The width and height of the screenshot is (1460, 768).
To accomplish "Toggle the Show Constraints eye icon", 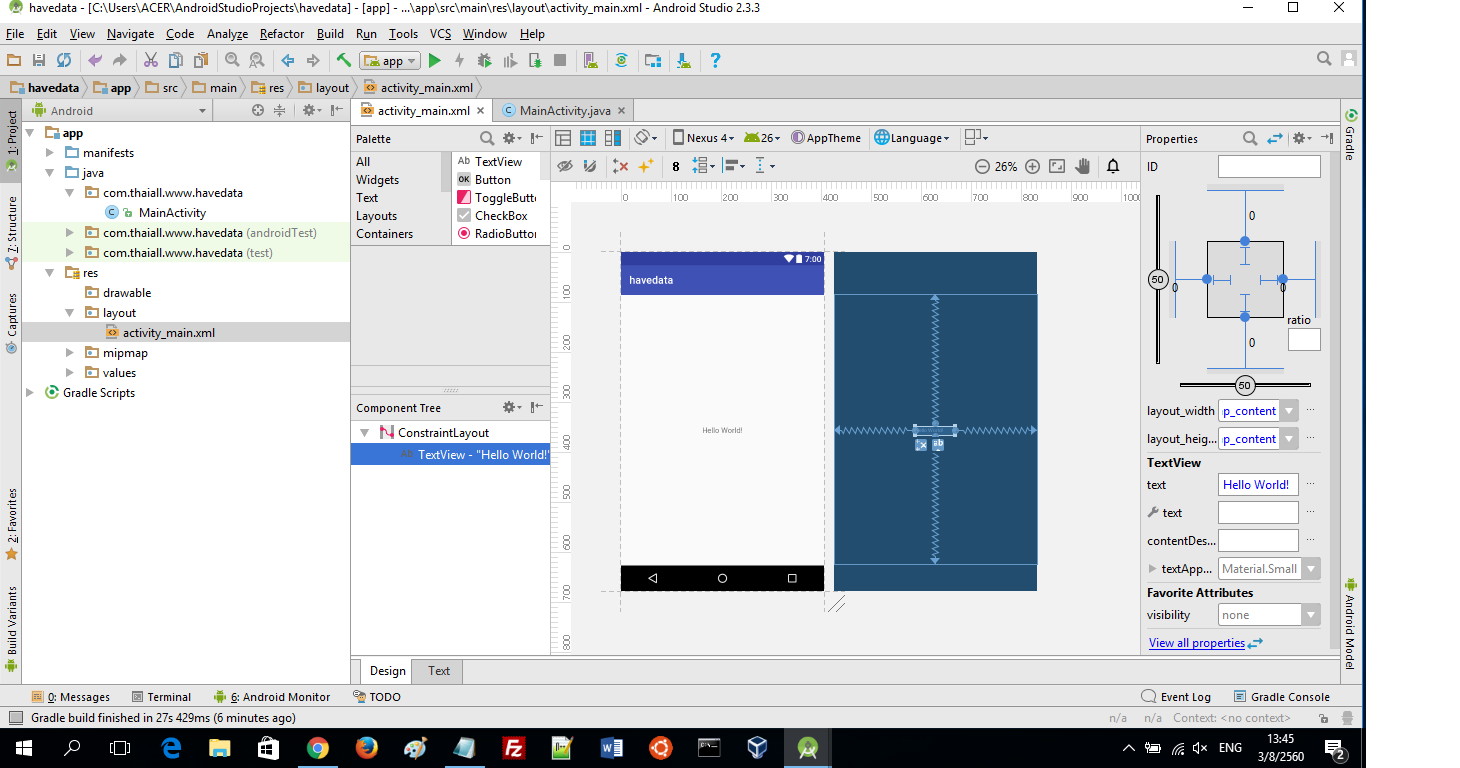I will click(x=565, y=166).
